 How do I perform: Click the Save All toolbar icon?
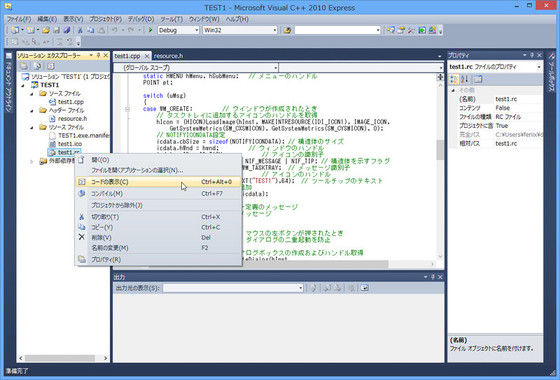point(67,30)
